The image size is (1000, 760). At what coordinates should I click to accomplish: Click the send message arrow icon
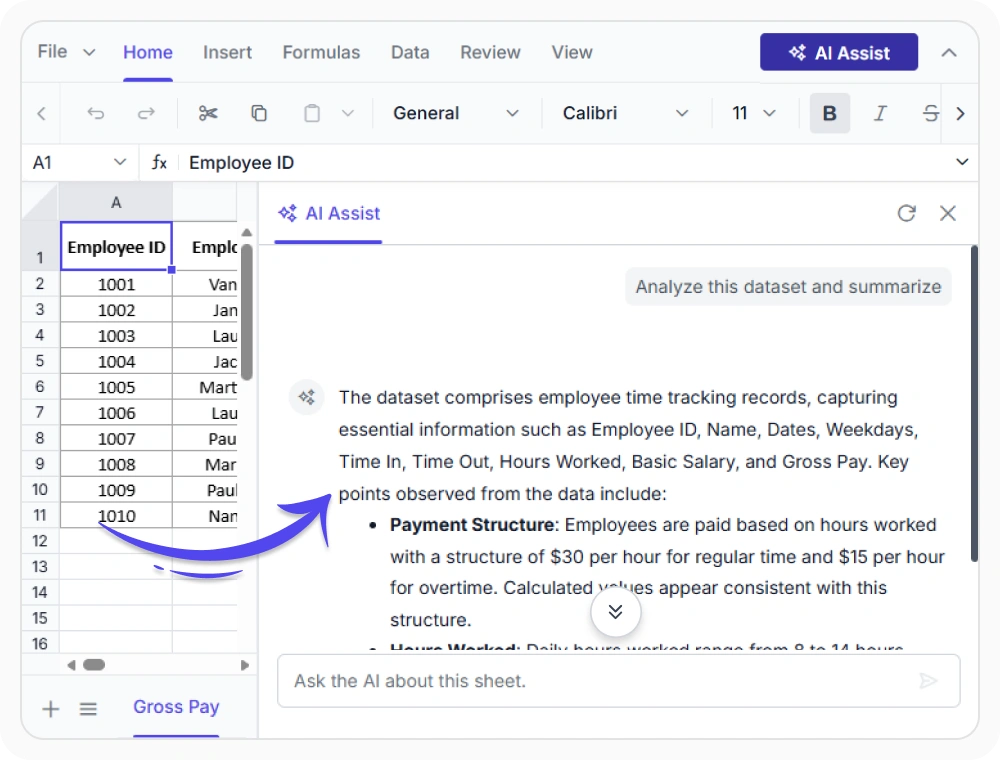929,681
